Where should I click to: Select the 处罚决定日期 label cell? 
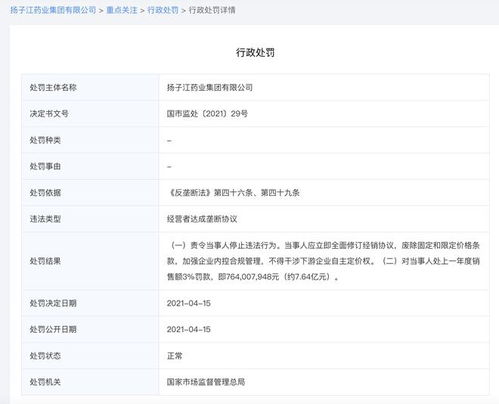click(90, 303)
